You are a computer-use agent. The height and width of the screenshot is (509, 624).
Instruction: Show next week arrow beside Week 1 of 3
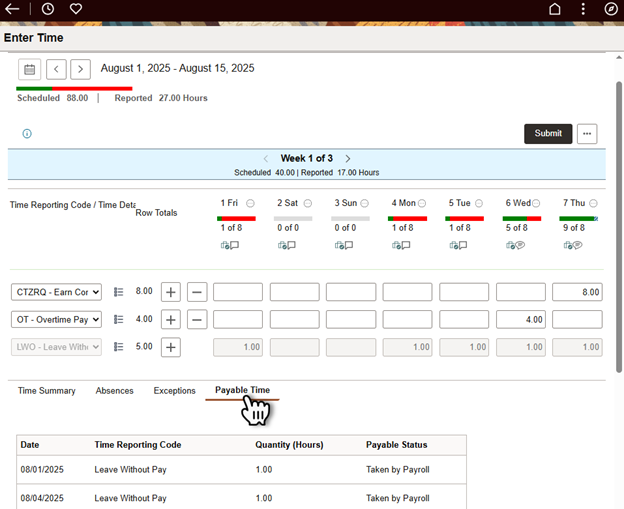coord(348,159)
